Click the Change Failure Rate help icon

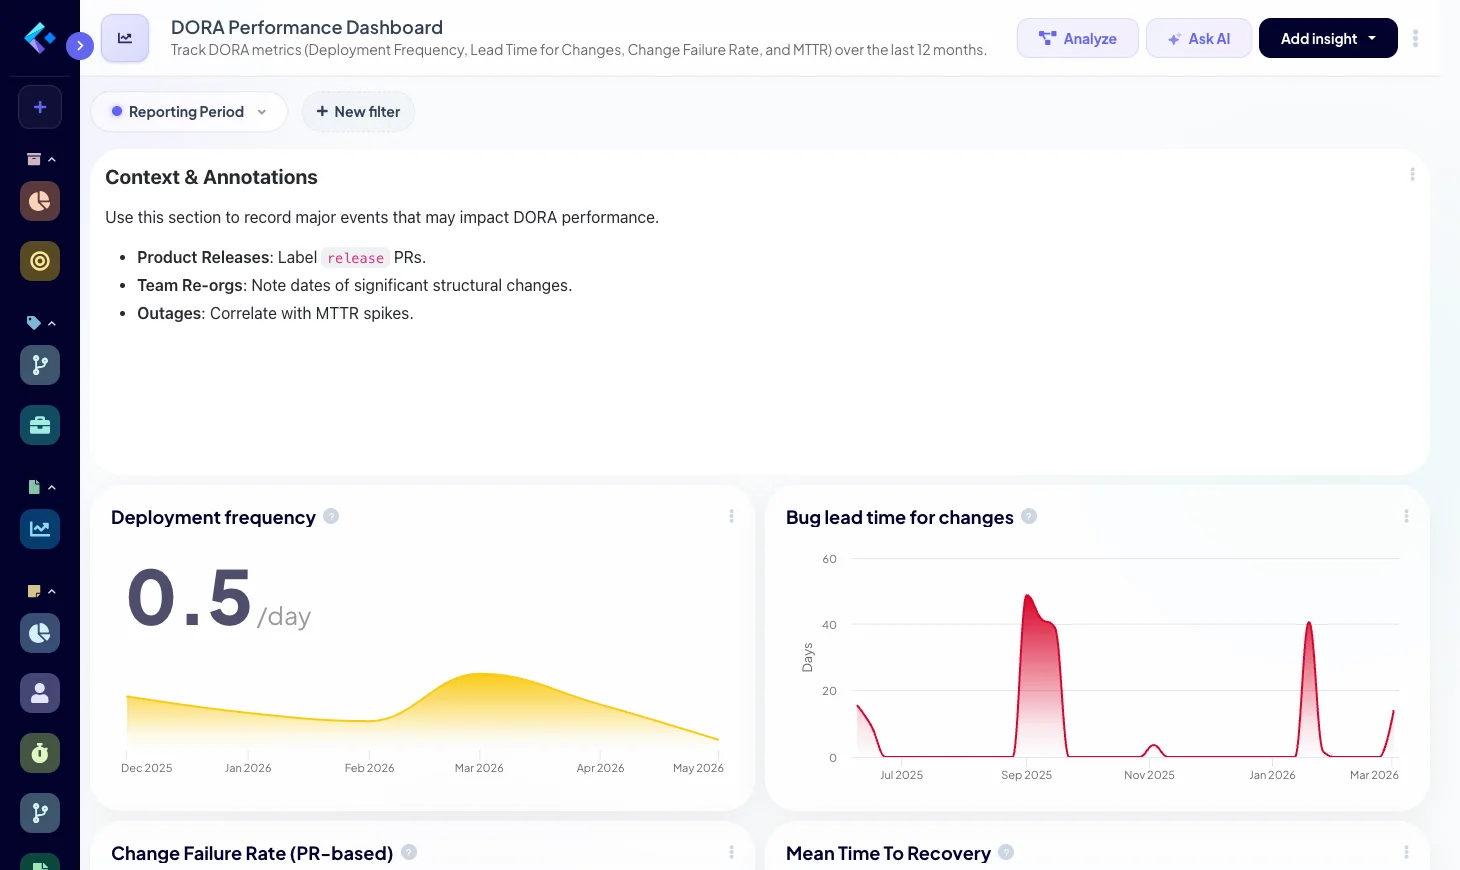(409, 852)
